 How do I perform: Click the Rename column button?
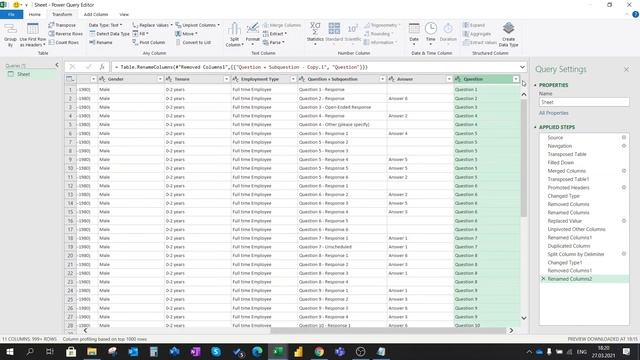click(100, 42)
